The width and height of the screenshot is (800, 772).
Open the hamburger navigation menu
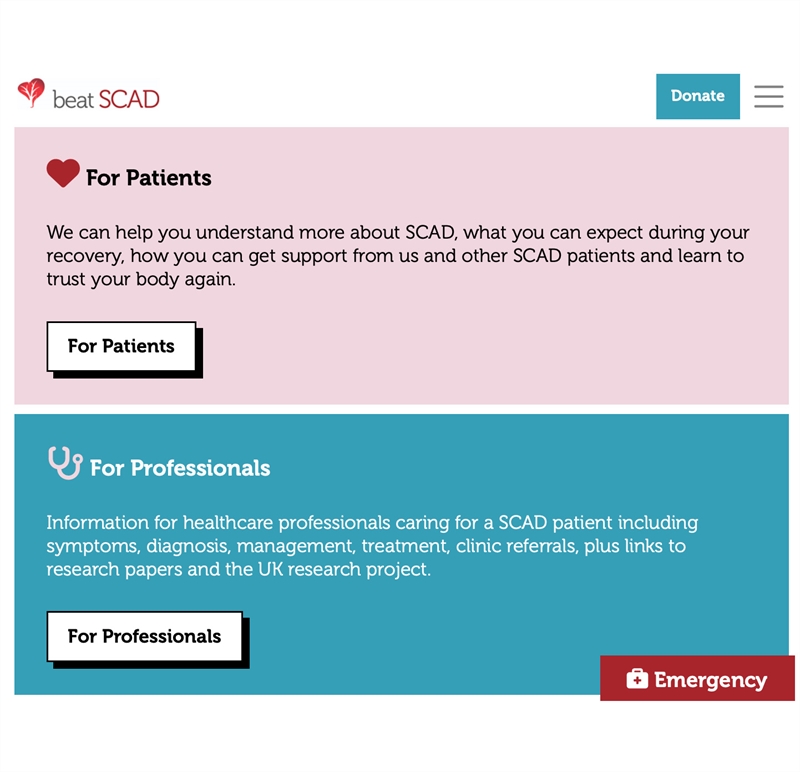coord(768,96)
